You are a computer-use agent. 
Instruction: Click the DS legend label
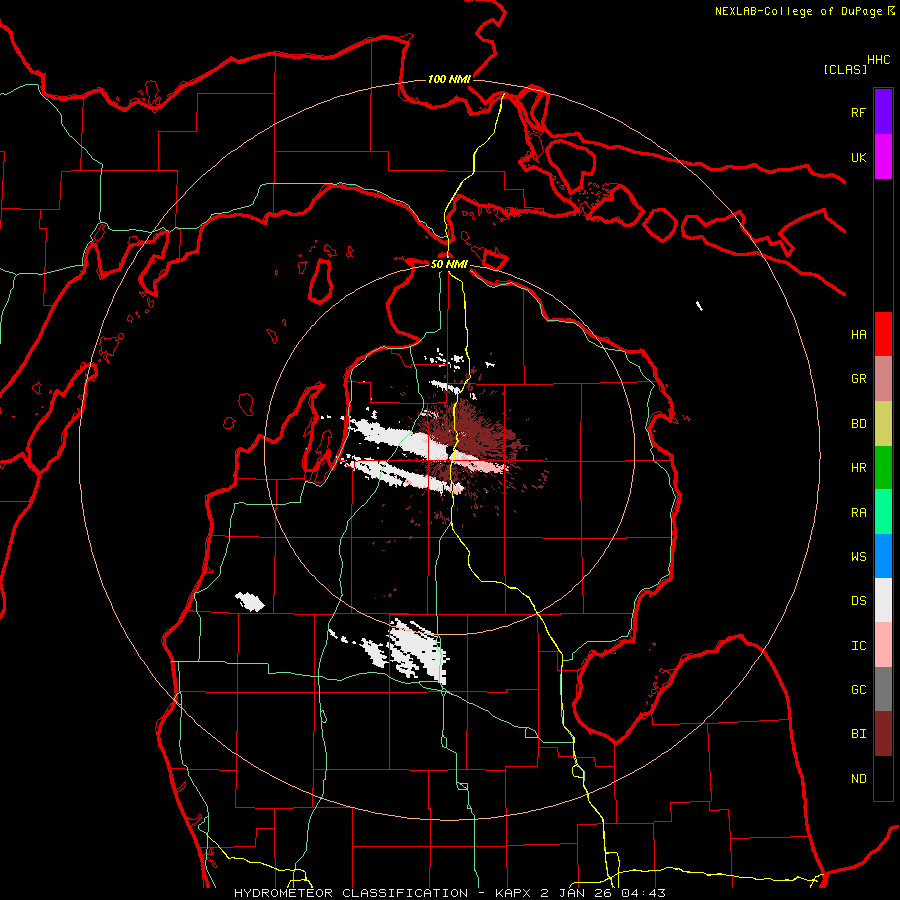pos(858,601)
